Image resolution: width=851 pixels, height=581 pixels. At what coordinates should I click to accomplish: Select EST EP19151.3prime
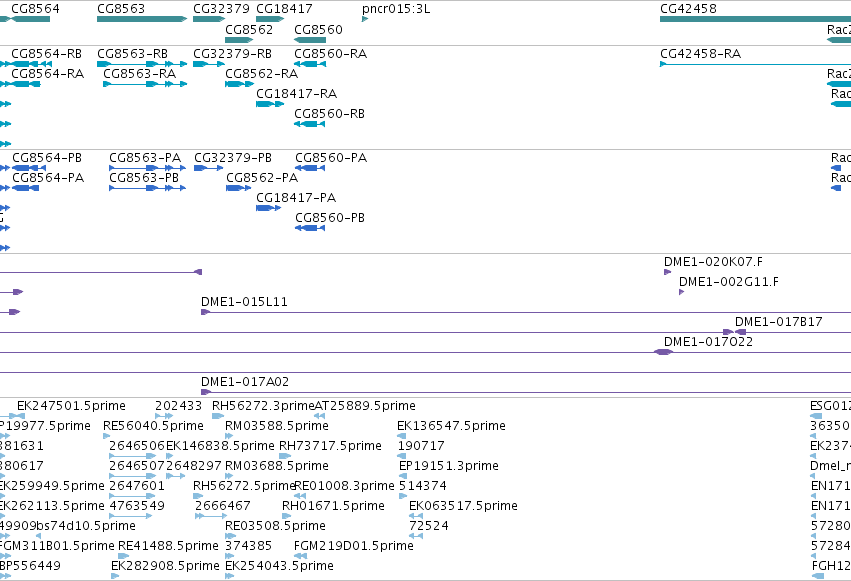tap(403, 476)
